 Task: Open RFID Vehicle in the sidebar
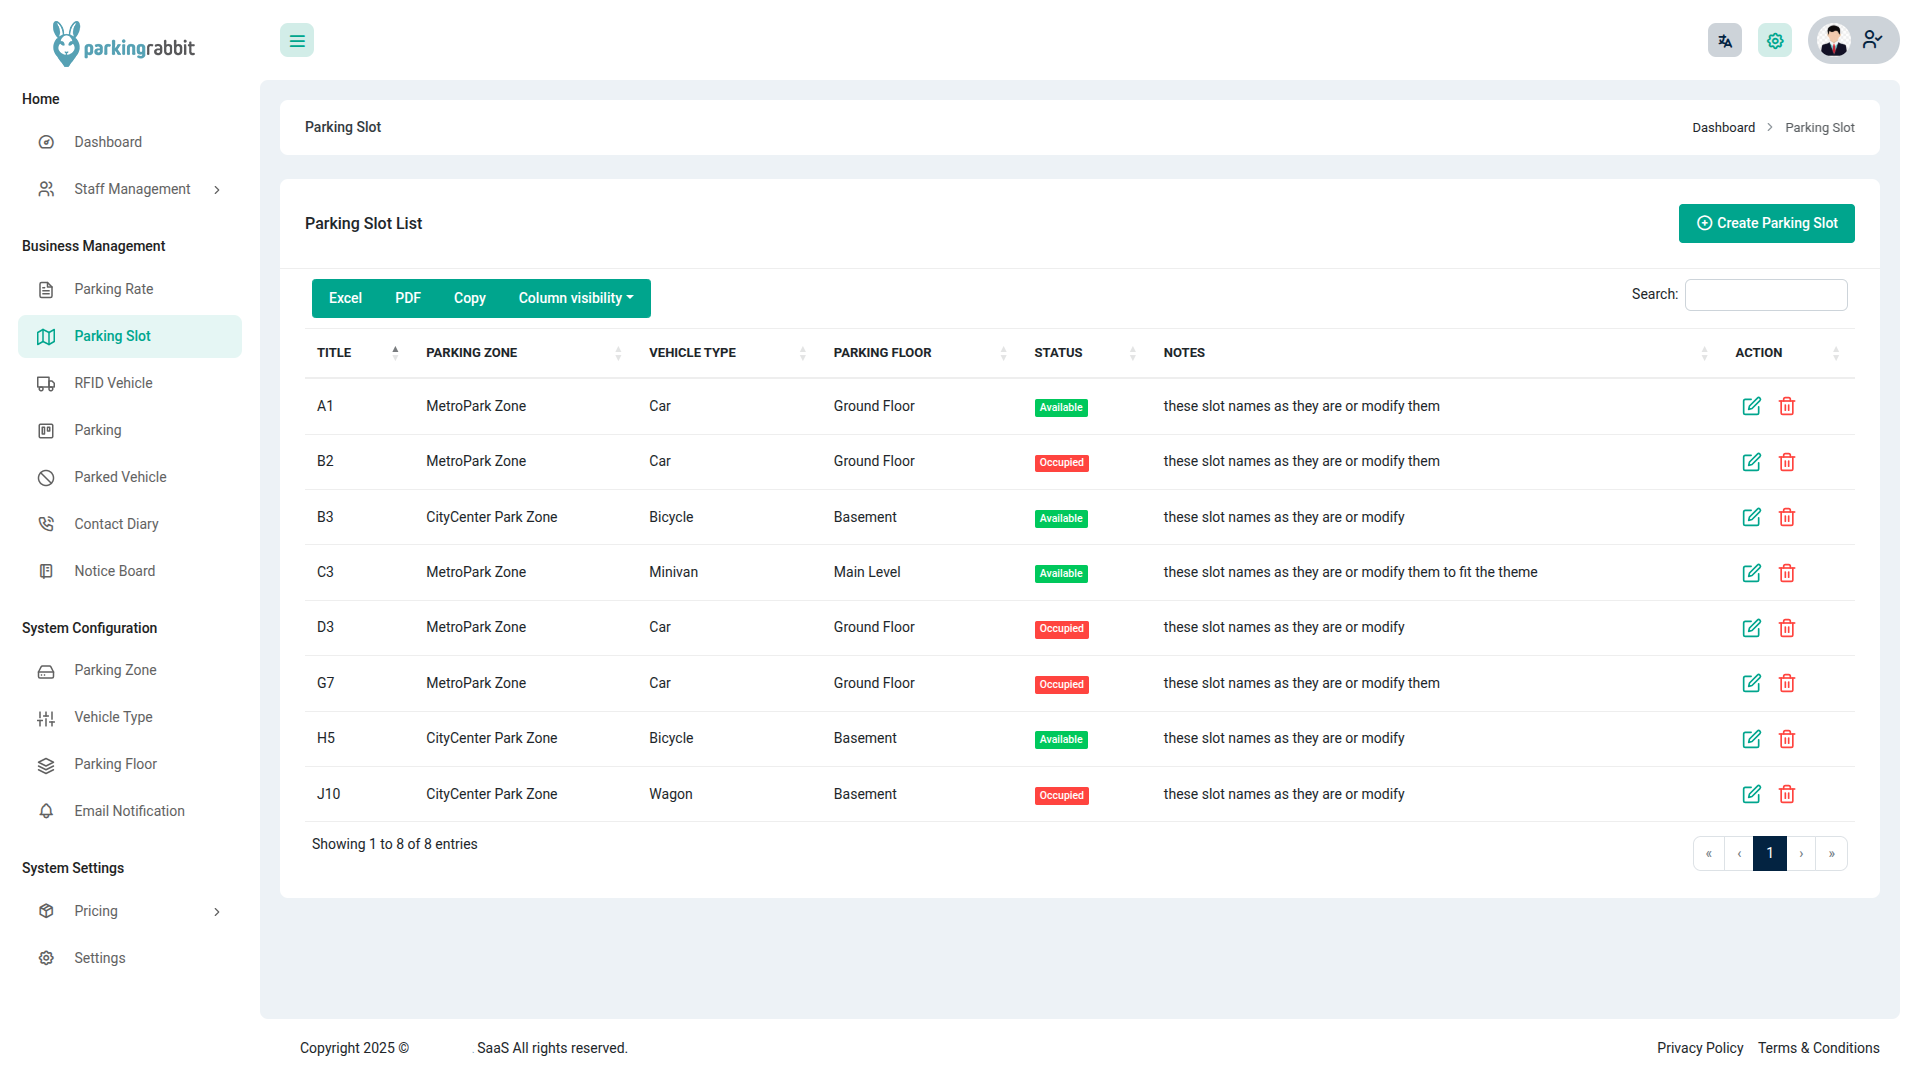(113, 383)
